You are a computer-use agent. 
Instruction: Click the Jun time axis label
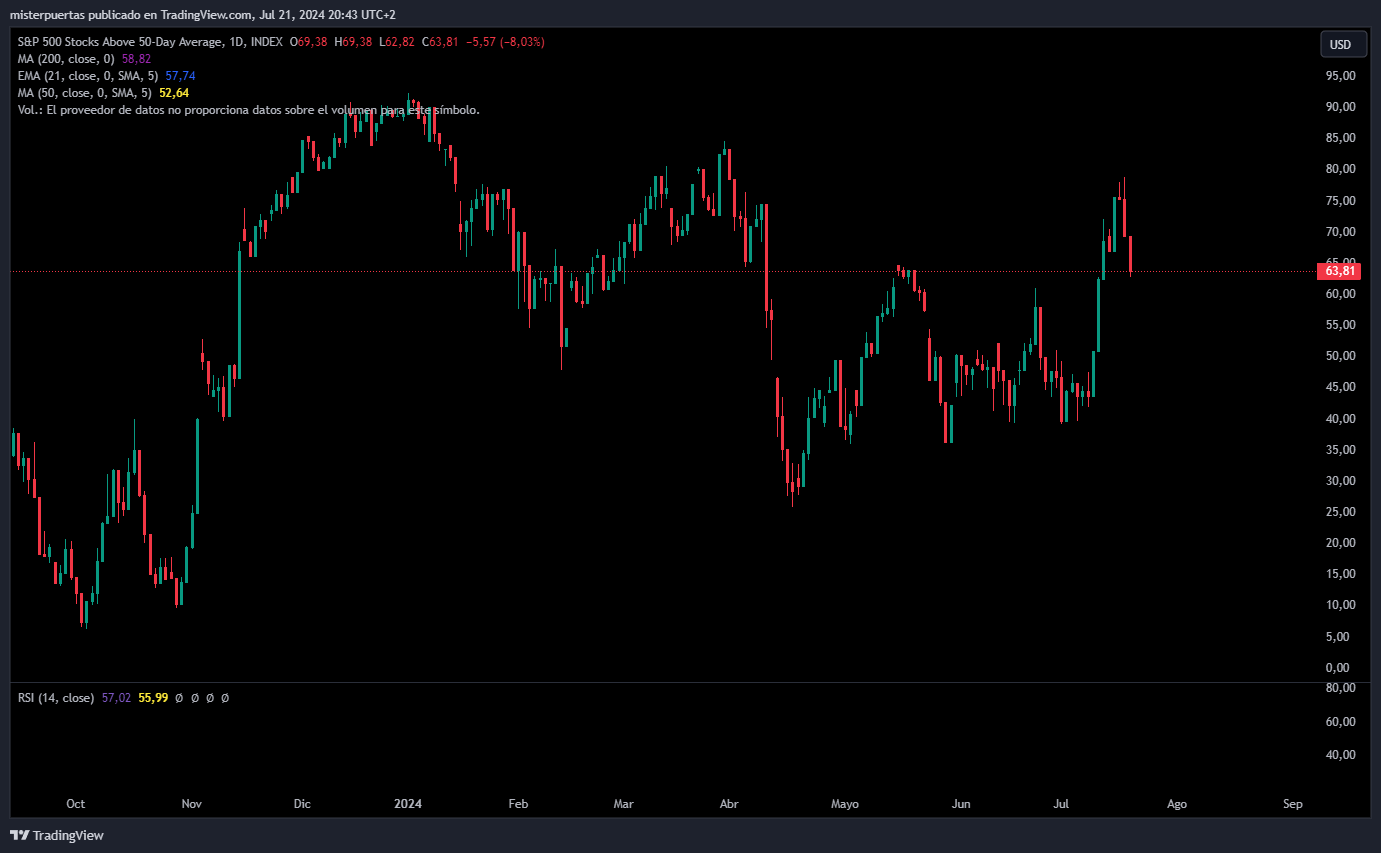click(x=961, y=804)
